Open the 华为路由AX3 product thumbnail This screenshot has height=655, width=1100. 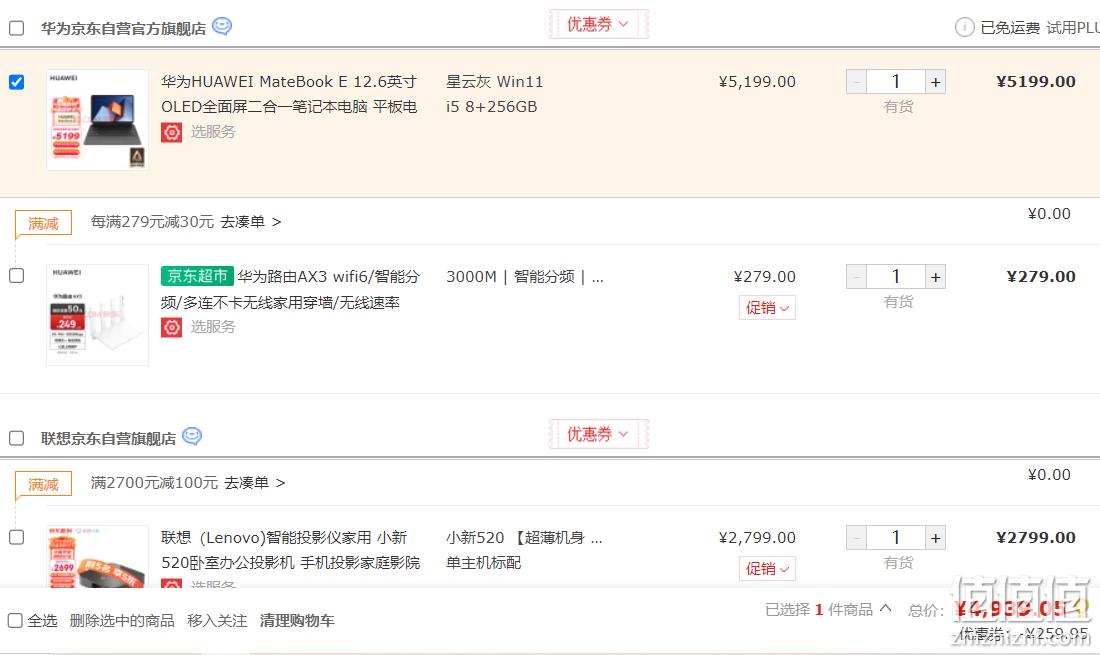(x=98, y=315)
